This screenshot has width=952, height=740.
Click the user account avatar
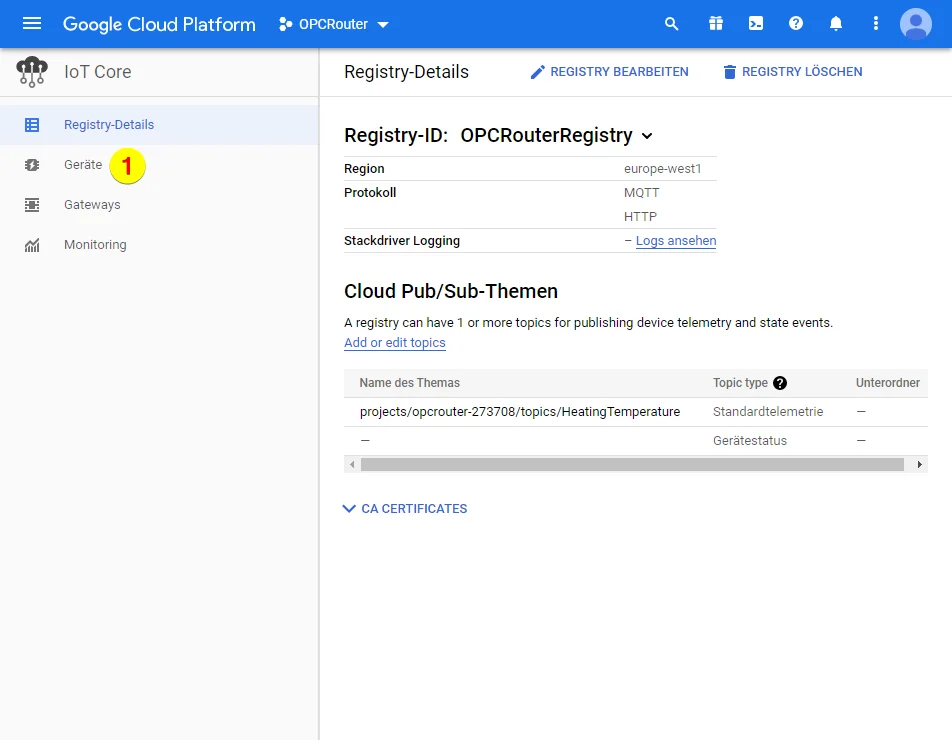pos(916,24)
